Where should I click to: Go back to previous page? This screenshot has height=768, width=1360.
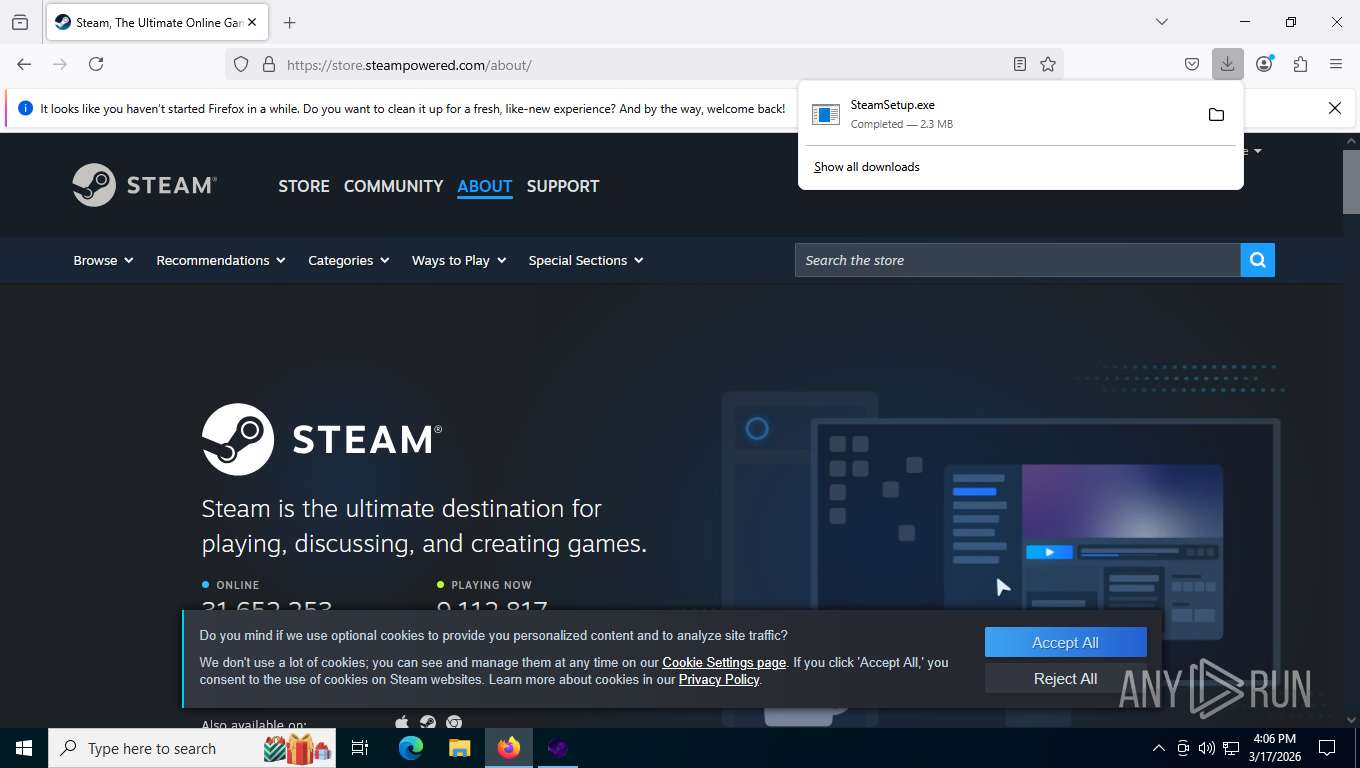(x=24, y=64)
